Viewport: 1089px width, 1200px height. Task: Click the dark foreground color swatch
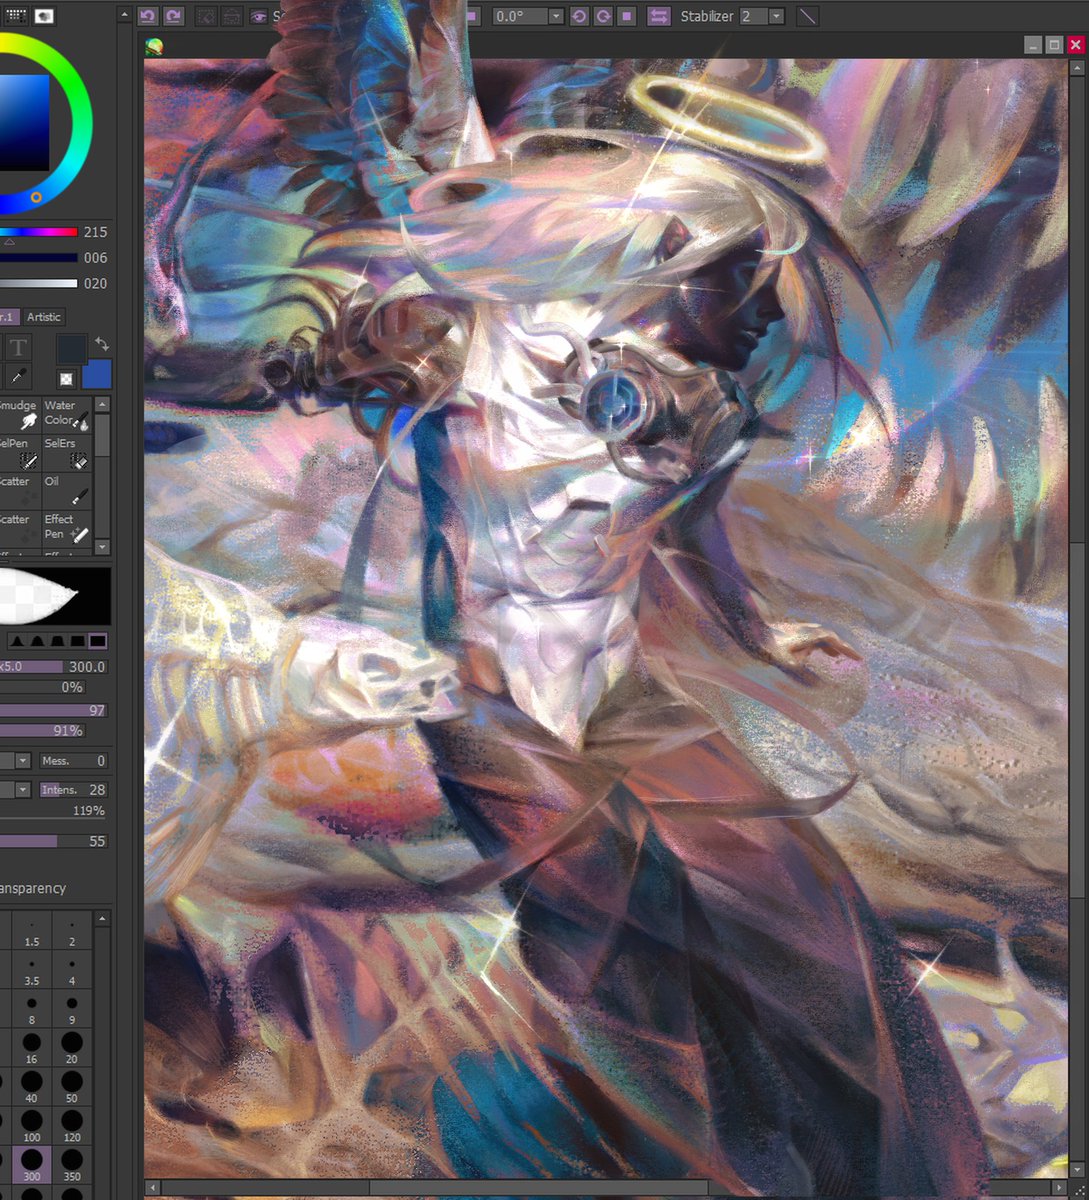[x=71, y=349]
